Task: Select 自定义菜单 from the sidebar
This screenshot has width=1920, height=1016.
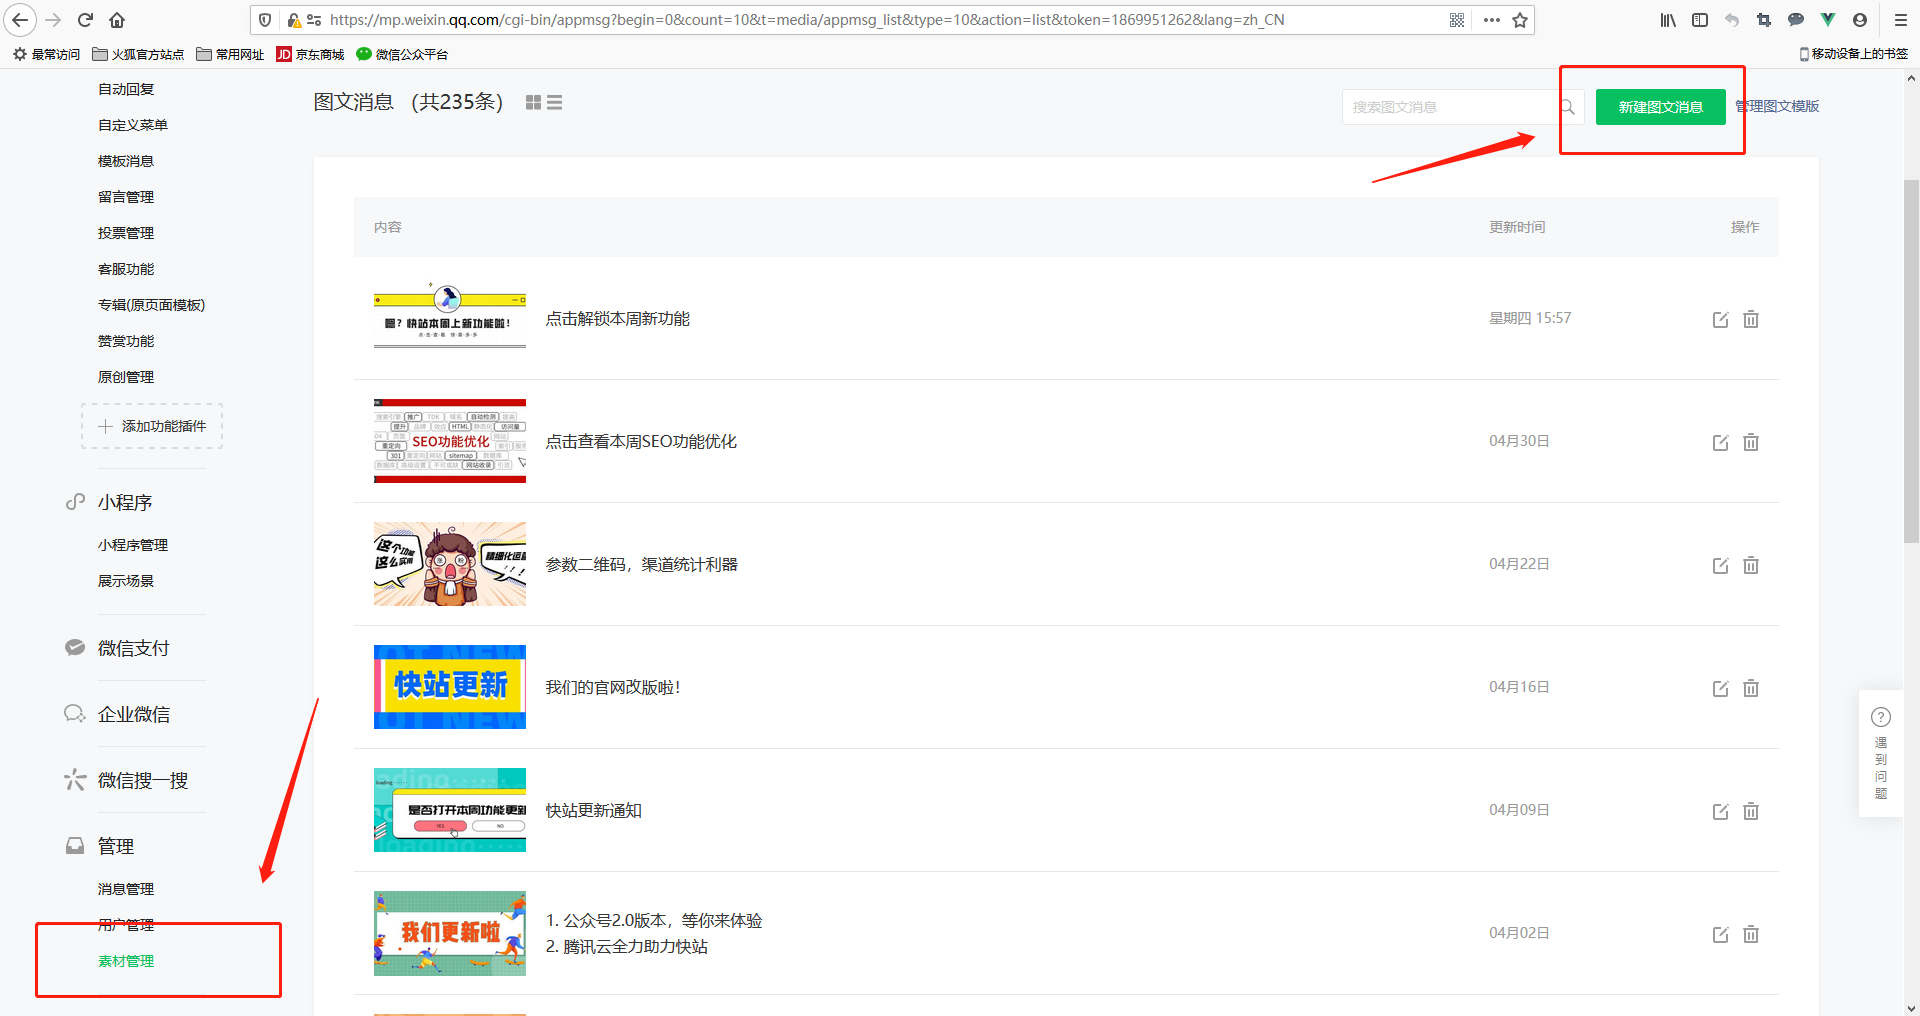Action: point(133,125)
